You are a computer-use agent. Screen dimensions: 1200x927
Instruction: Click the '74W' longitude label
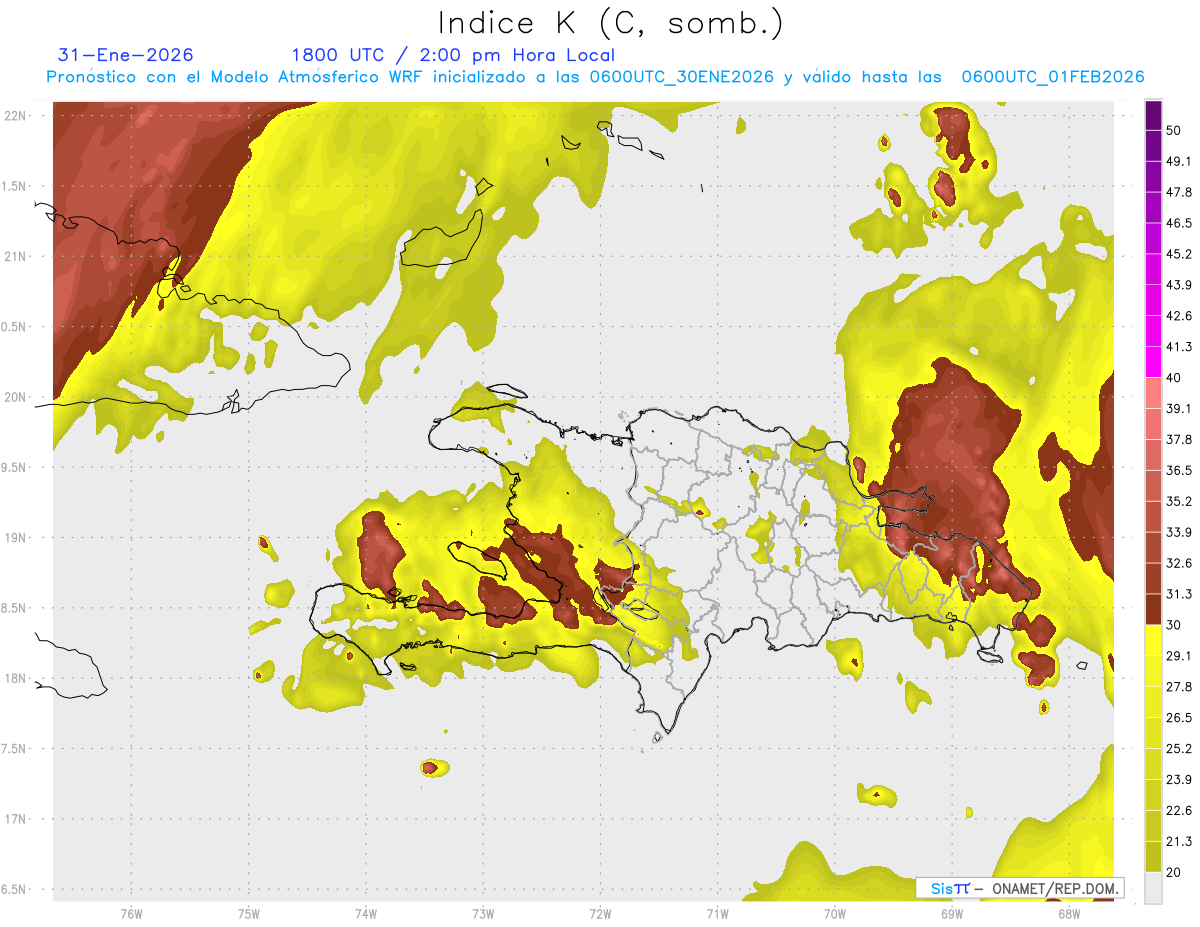(x=366, y=913)
